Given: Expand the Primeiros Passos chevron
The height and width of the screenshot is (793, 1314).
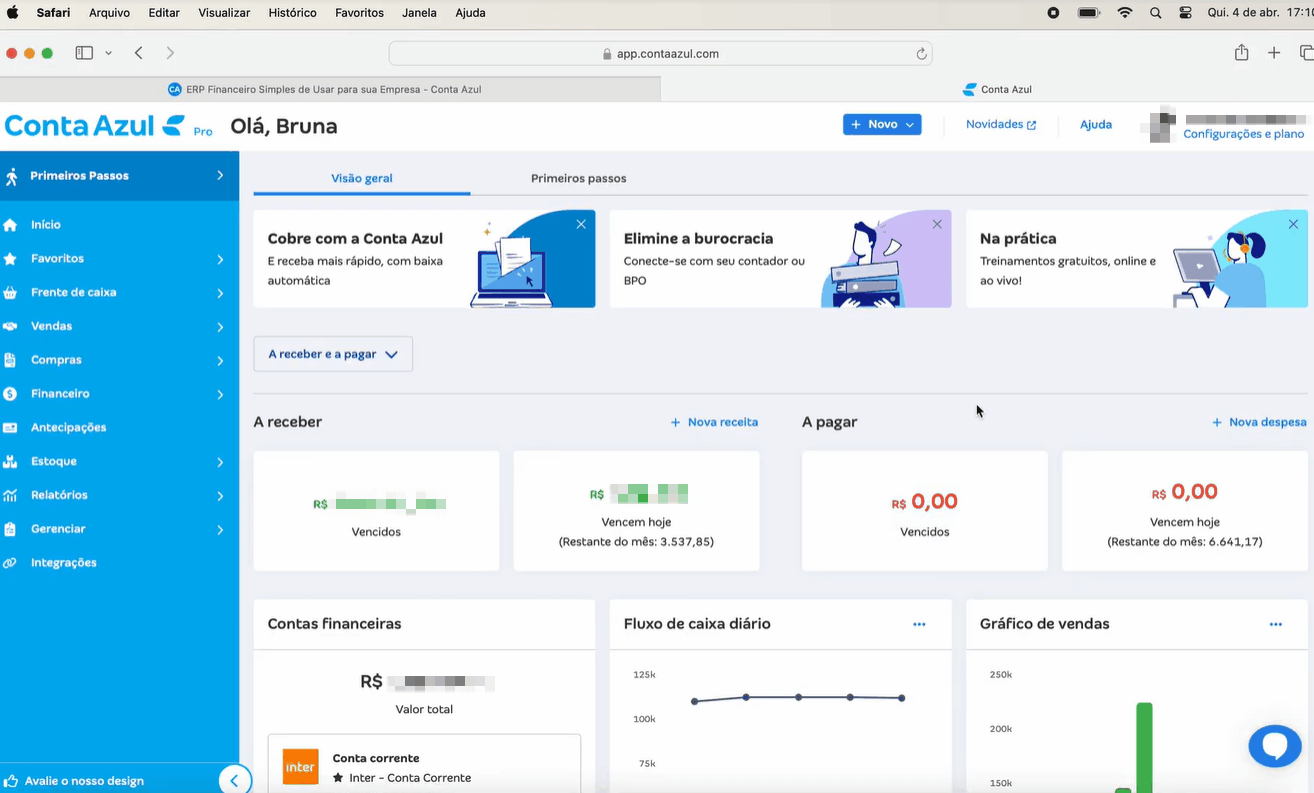Looking at the screenshot, I should (x=220, y=176).
